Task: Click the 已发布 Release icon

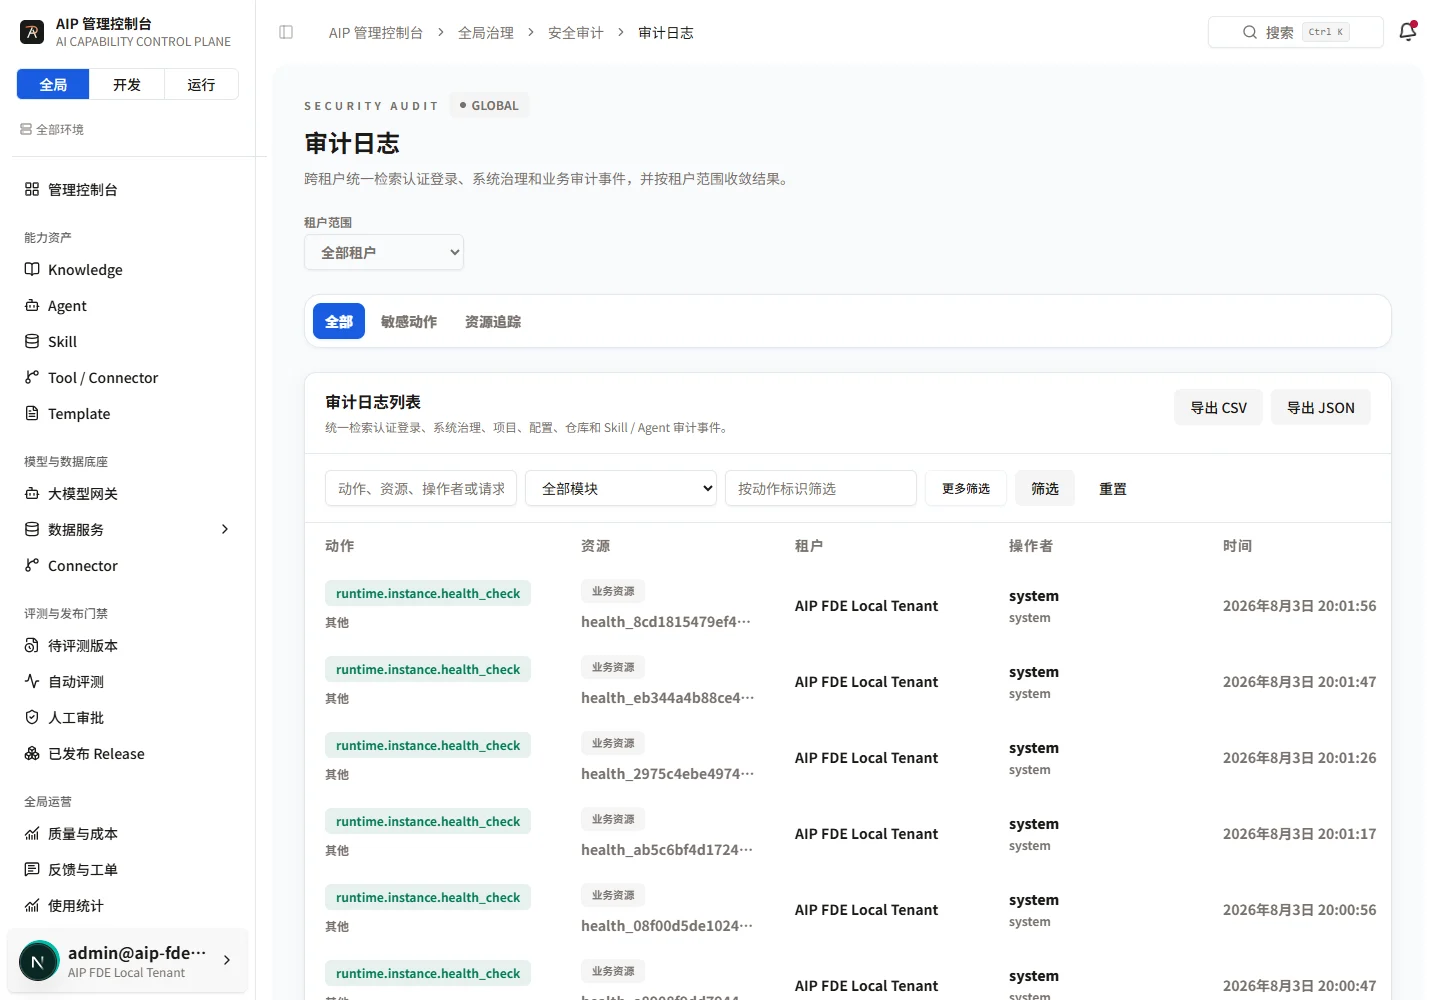Action: coord(32,753)
